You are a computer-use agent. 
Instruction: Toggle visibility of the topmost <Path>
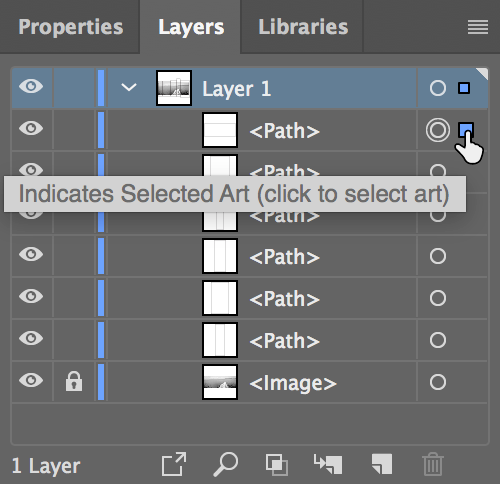[x=31, y=128]
